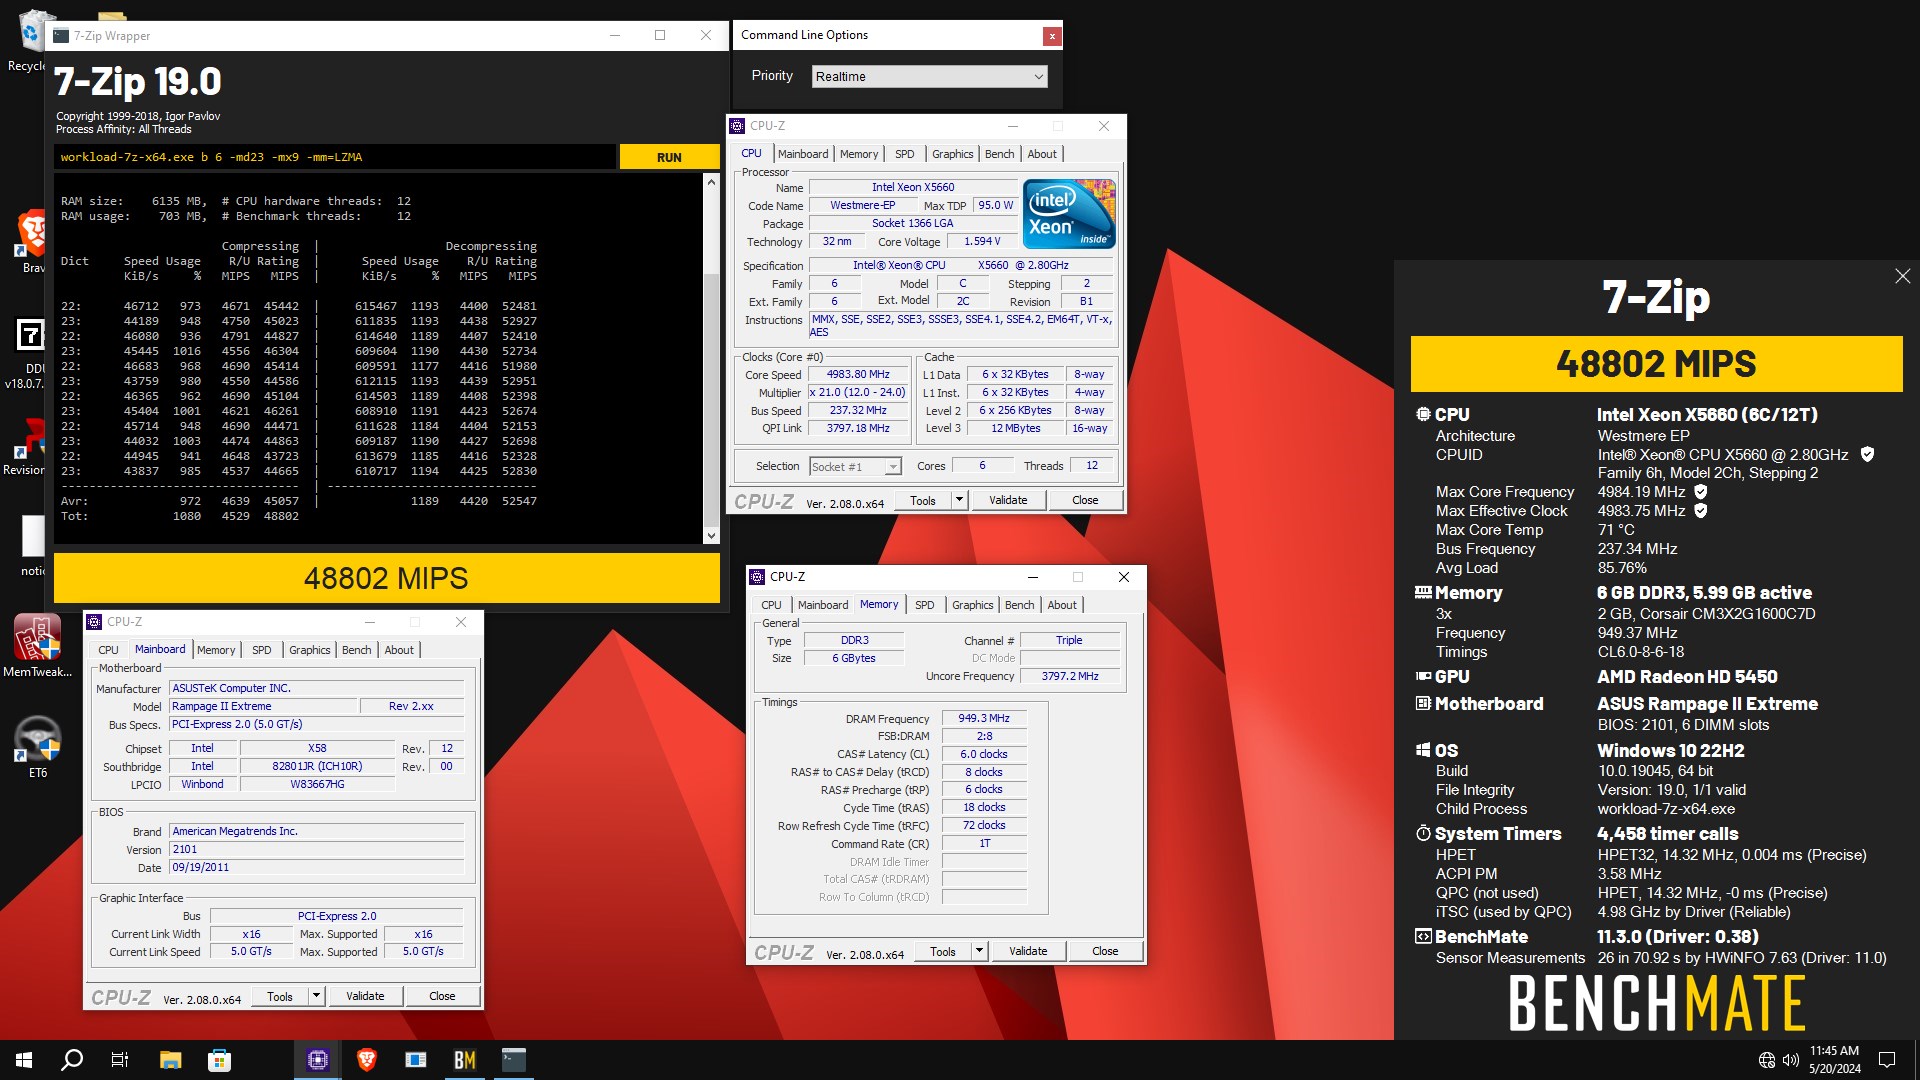1920x1080 pixels.
Task: Click Tools button in top CPU-Z window
Action: point(923,500)
